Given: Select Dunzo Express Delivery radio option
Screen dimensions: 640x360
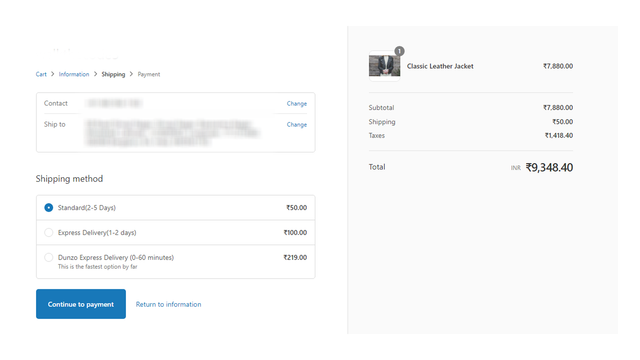Looking at the screenshot, I should coord(49,258).
